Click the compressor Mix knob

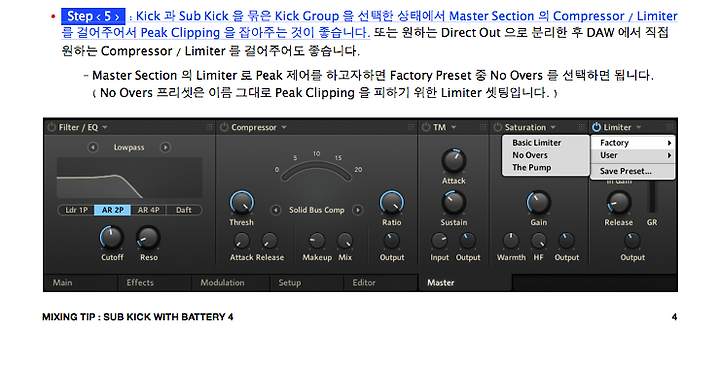[345, 240]
